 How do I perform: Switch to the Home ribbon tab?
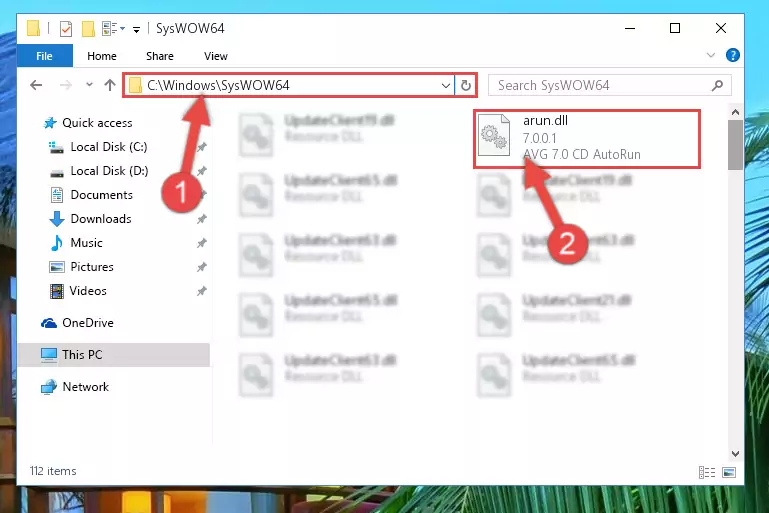pos(102,56)
